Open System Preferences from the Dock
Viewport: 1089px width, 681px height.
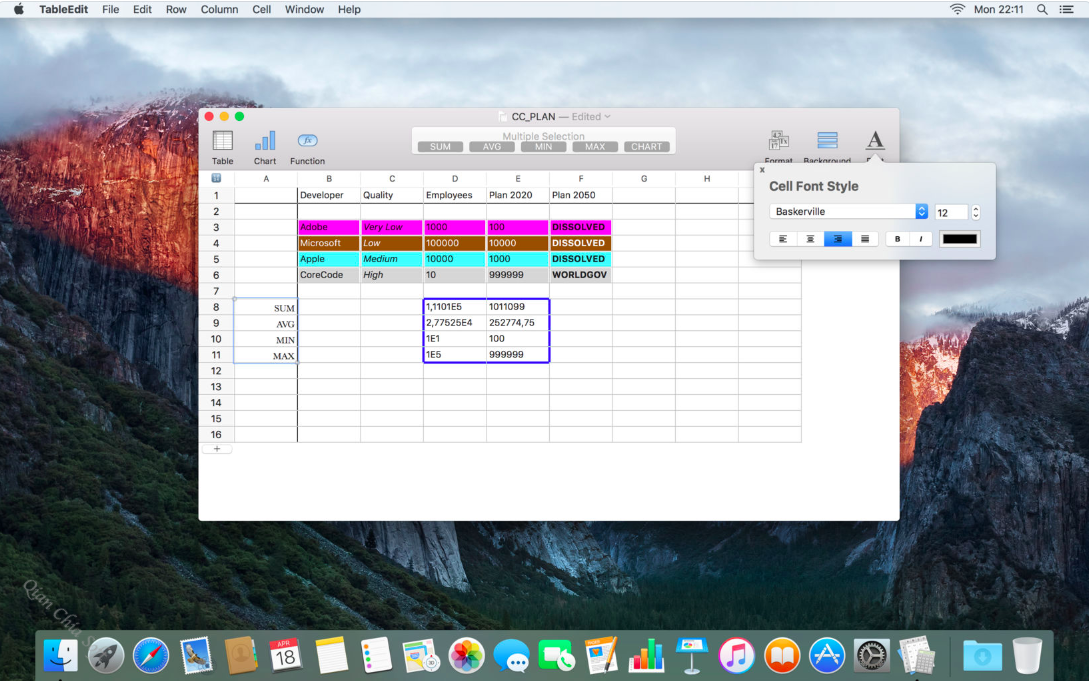[x=871, y=655]
